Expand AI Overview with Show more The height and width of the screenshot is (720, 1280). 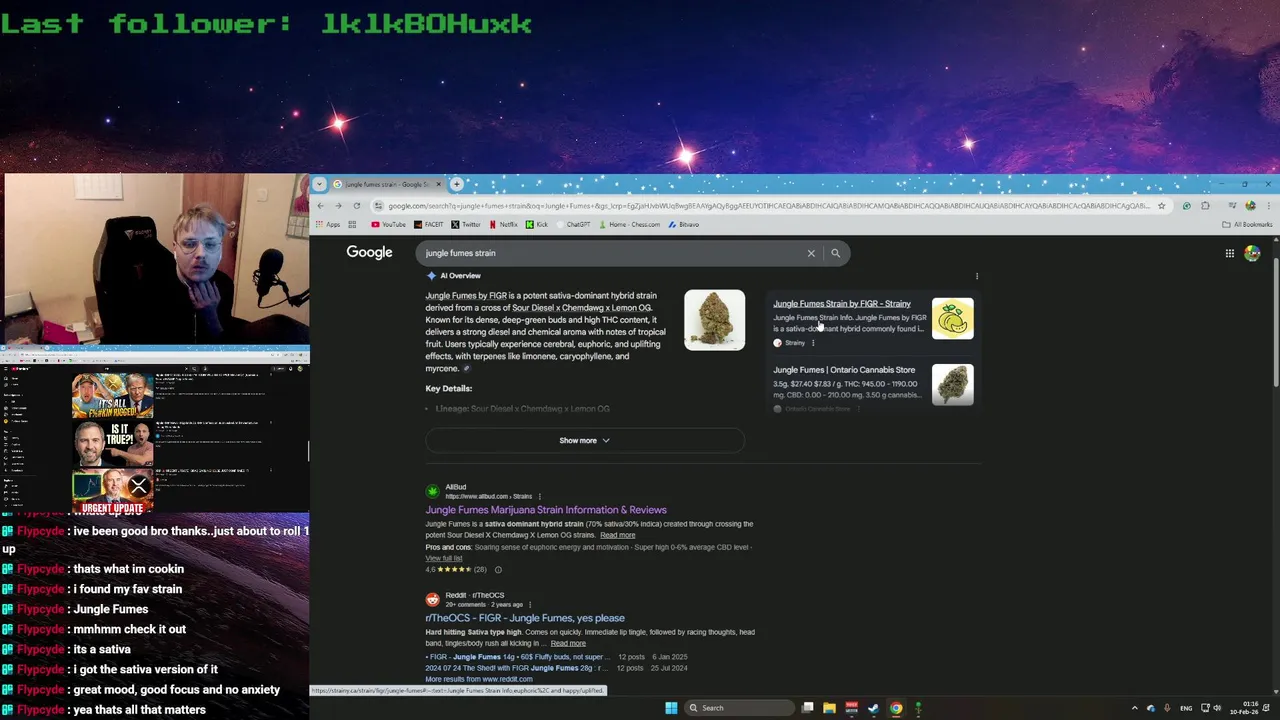coord(585,440)
